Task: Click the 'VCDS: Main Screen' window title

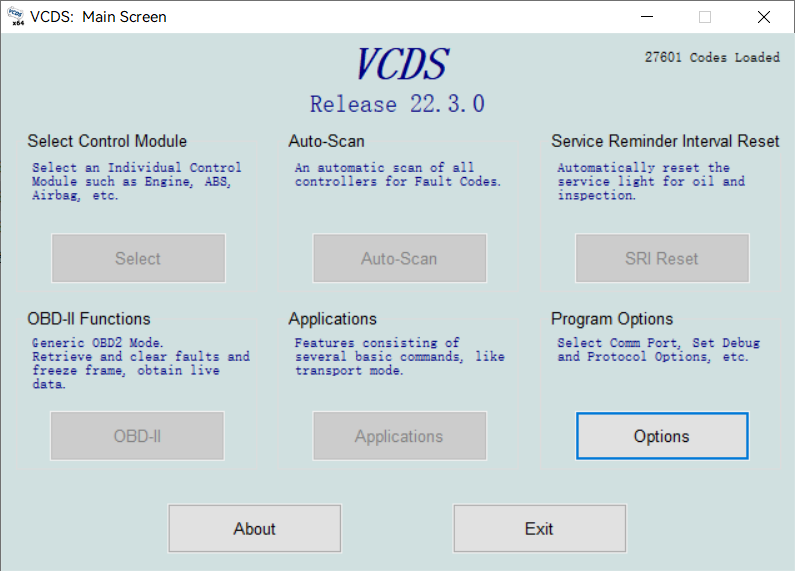Action: coord(98,17)
